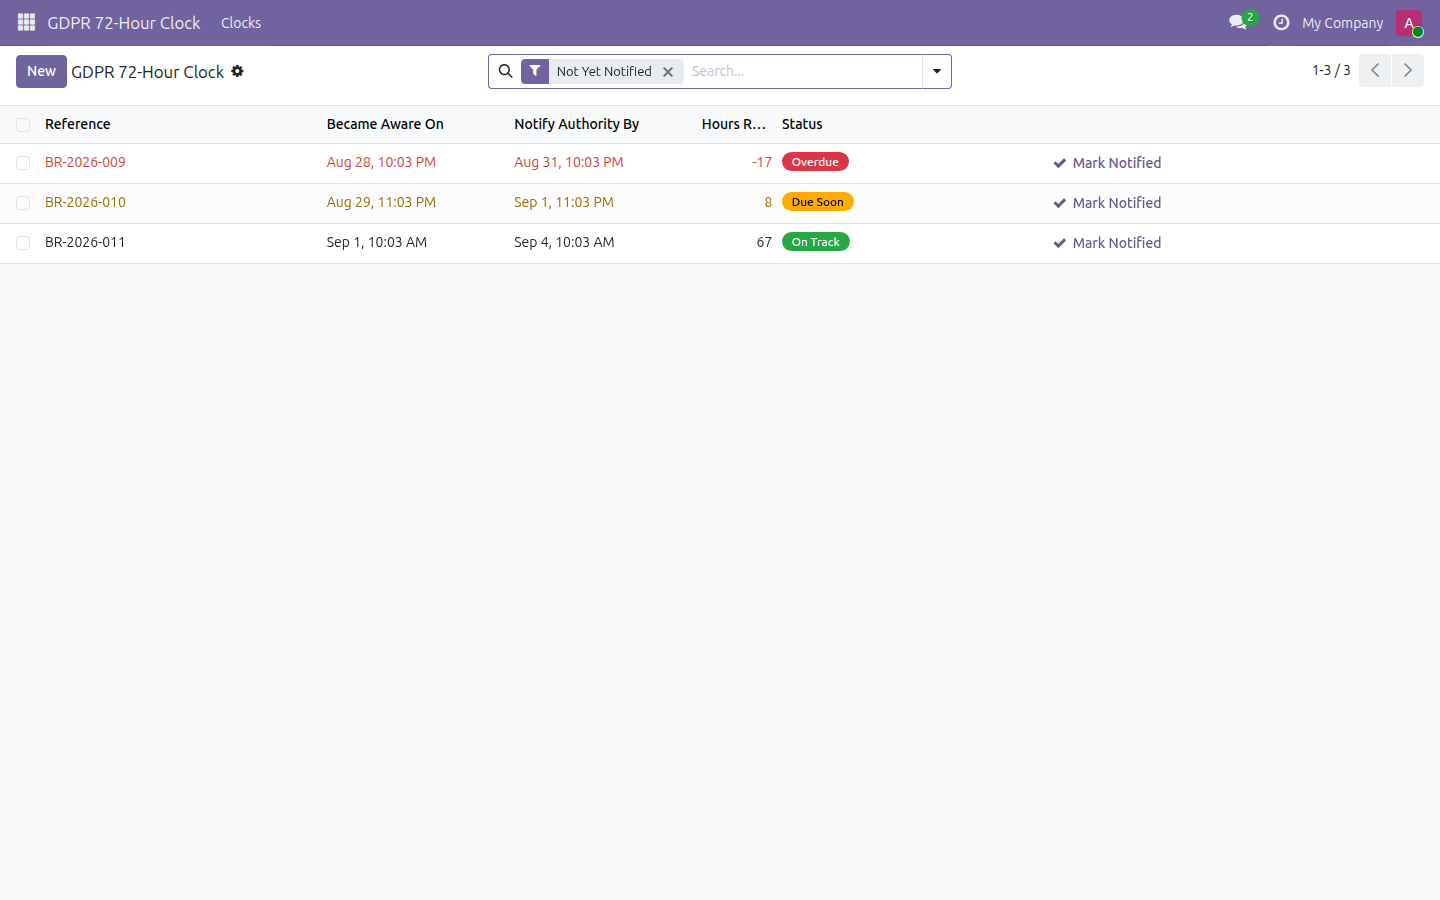Viewport: 1440px width, 900px height.
Task: Open the Clocks menu
Action: click(x=241, y=22)
